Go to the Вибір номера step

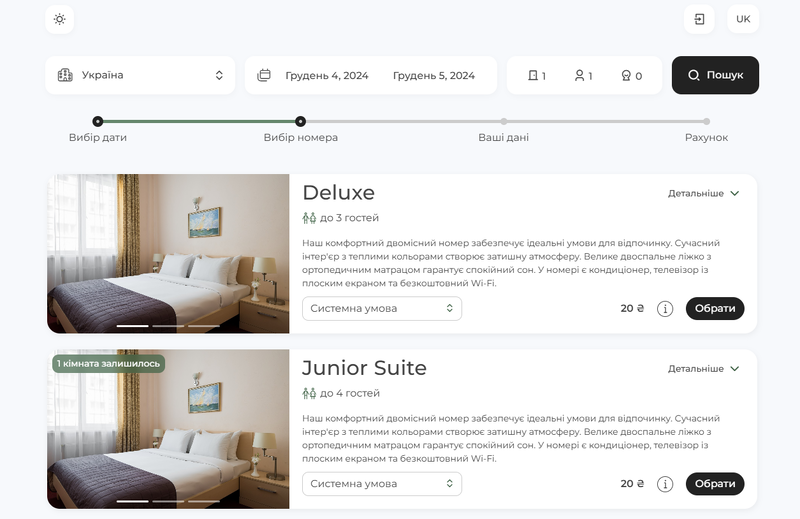click(x=301, y=122)
